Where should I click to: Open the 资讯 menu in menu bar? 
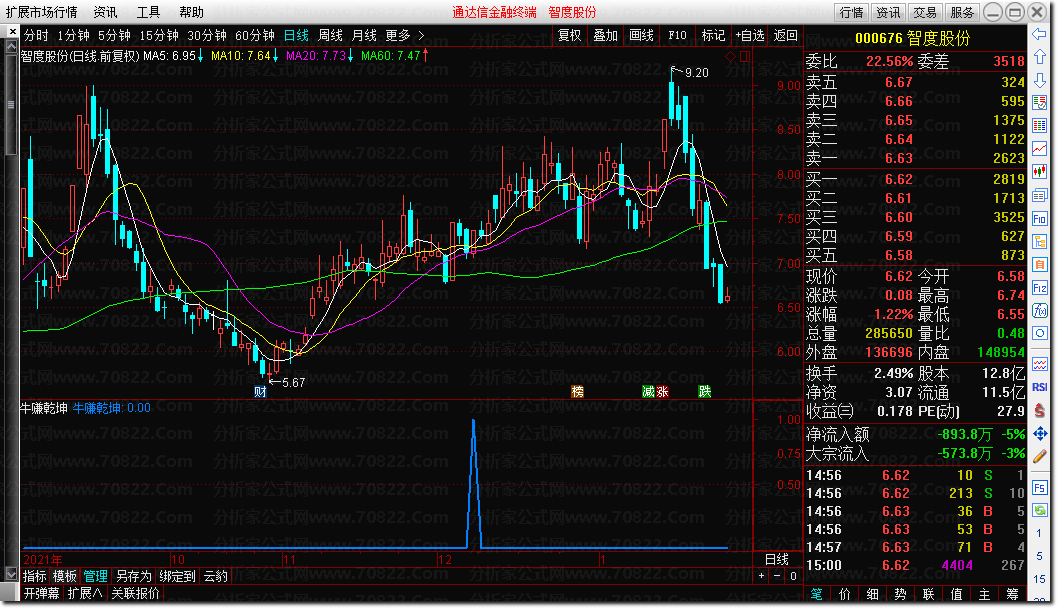(105, 12)
